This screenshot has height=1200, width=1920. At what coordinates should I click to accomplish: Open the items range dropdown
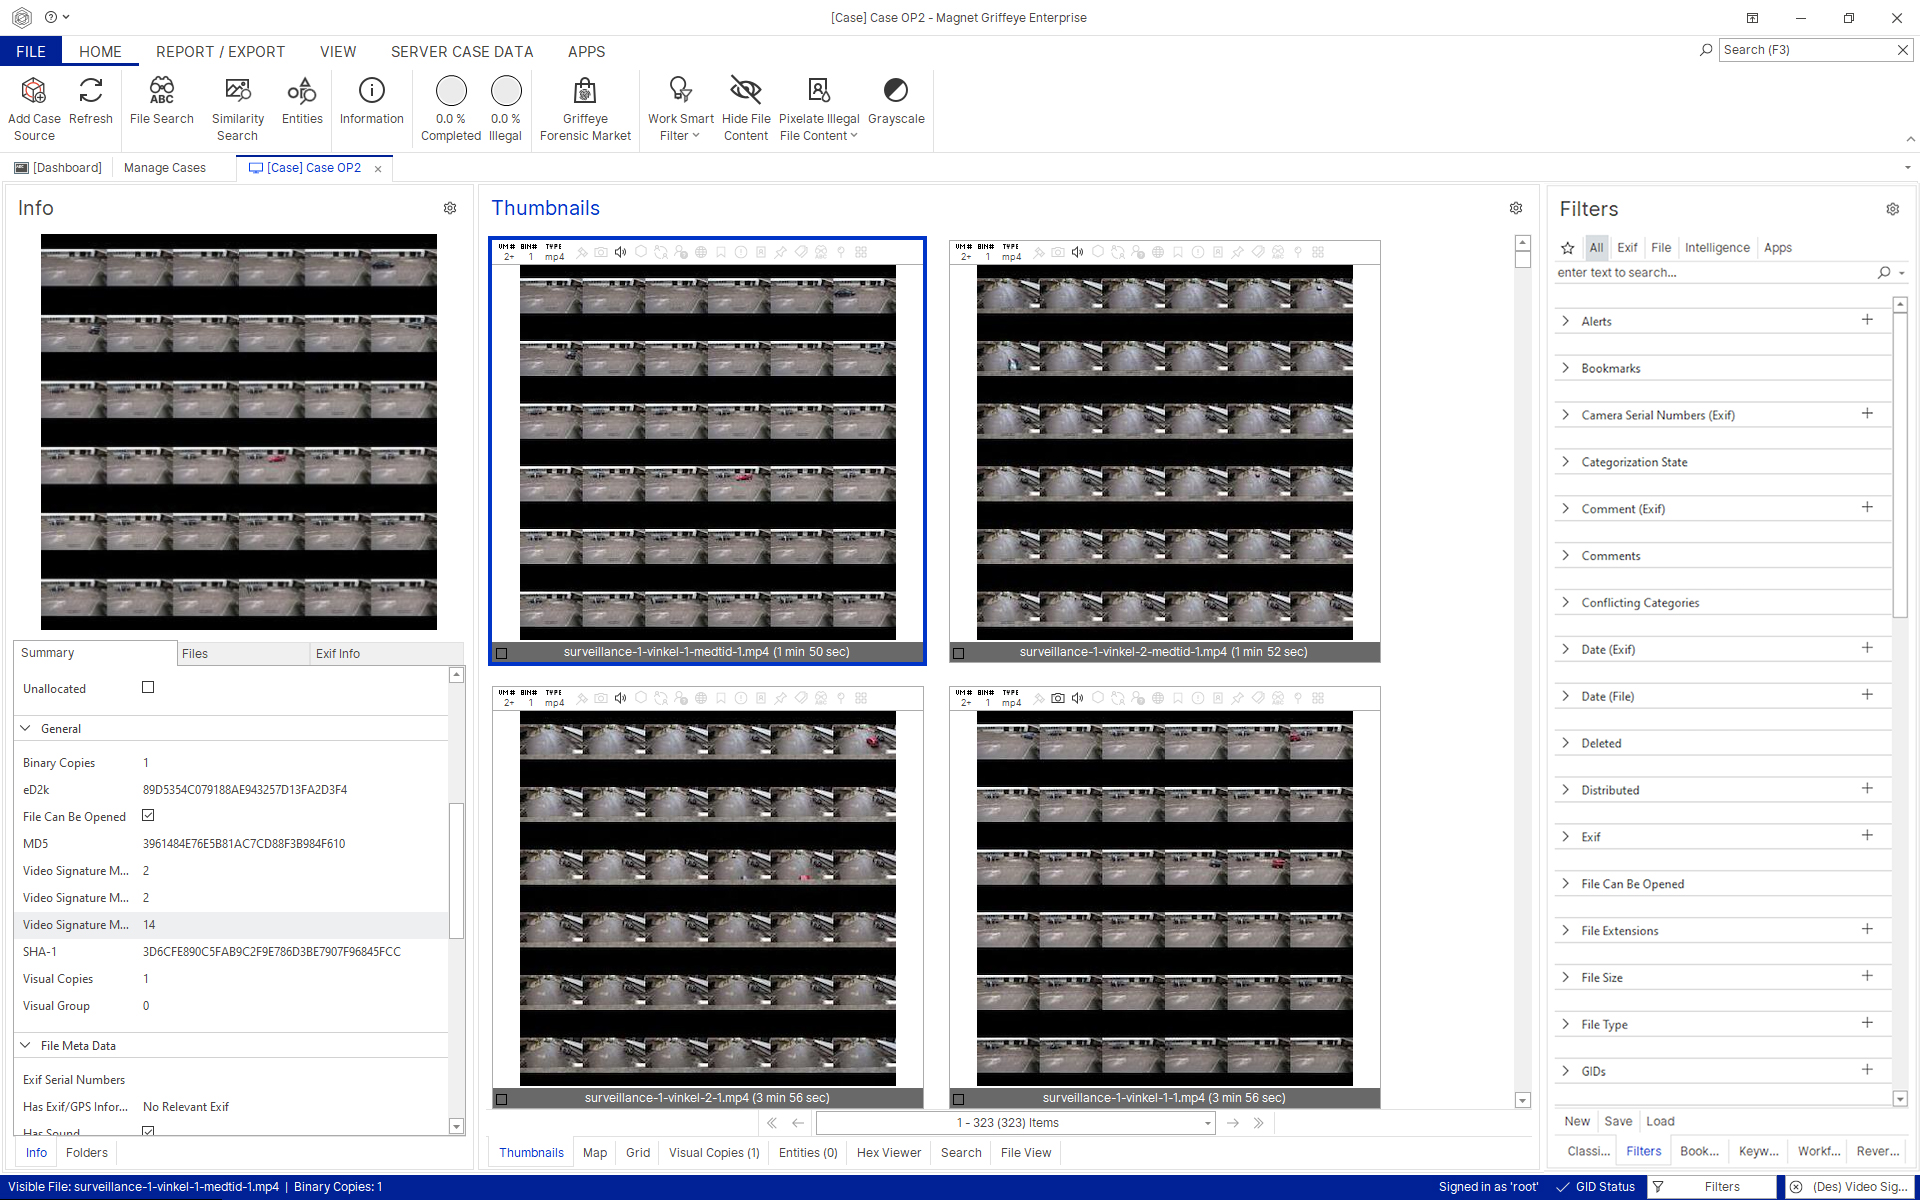(x=1207, y=1123)
